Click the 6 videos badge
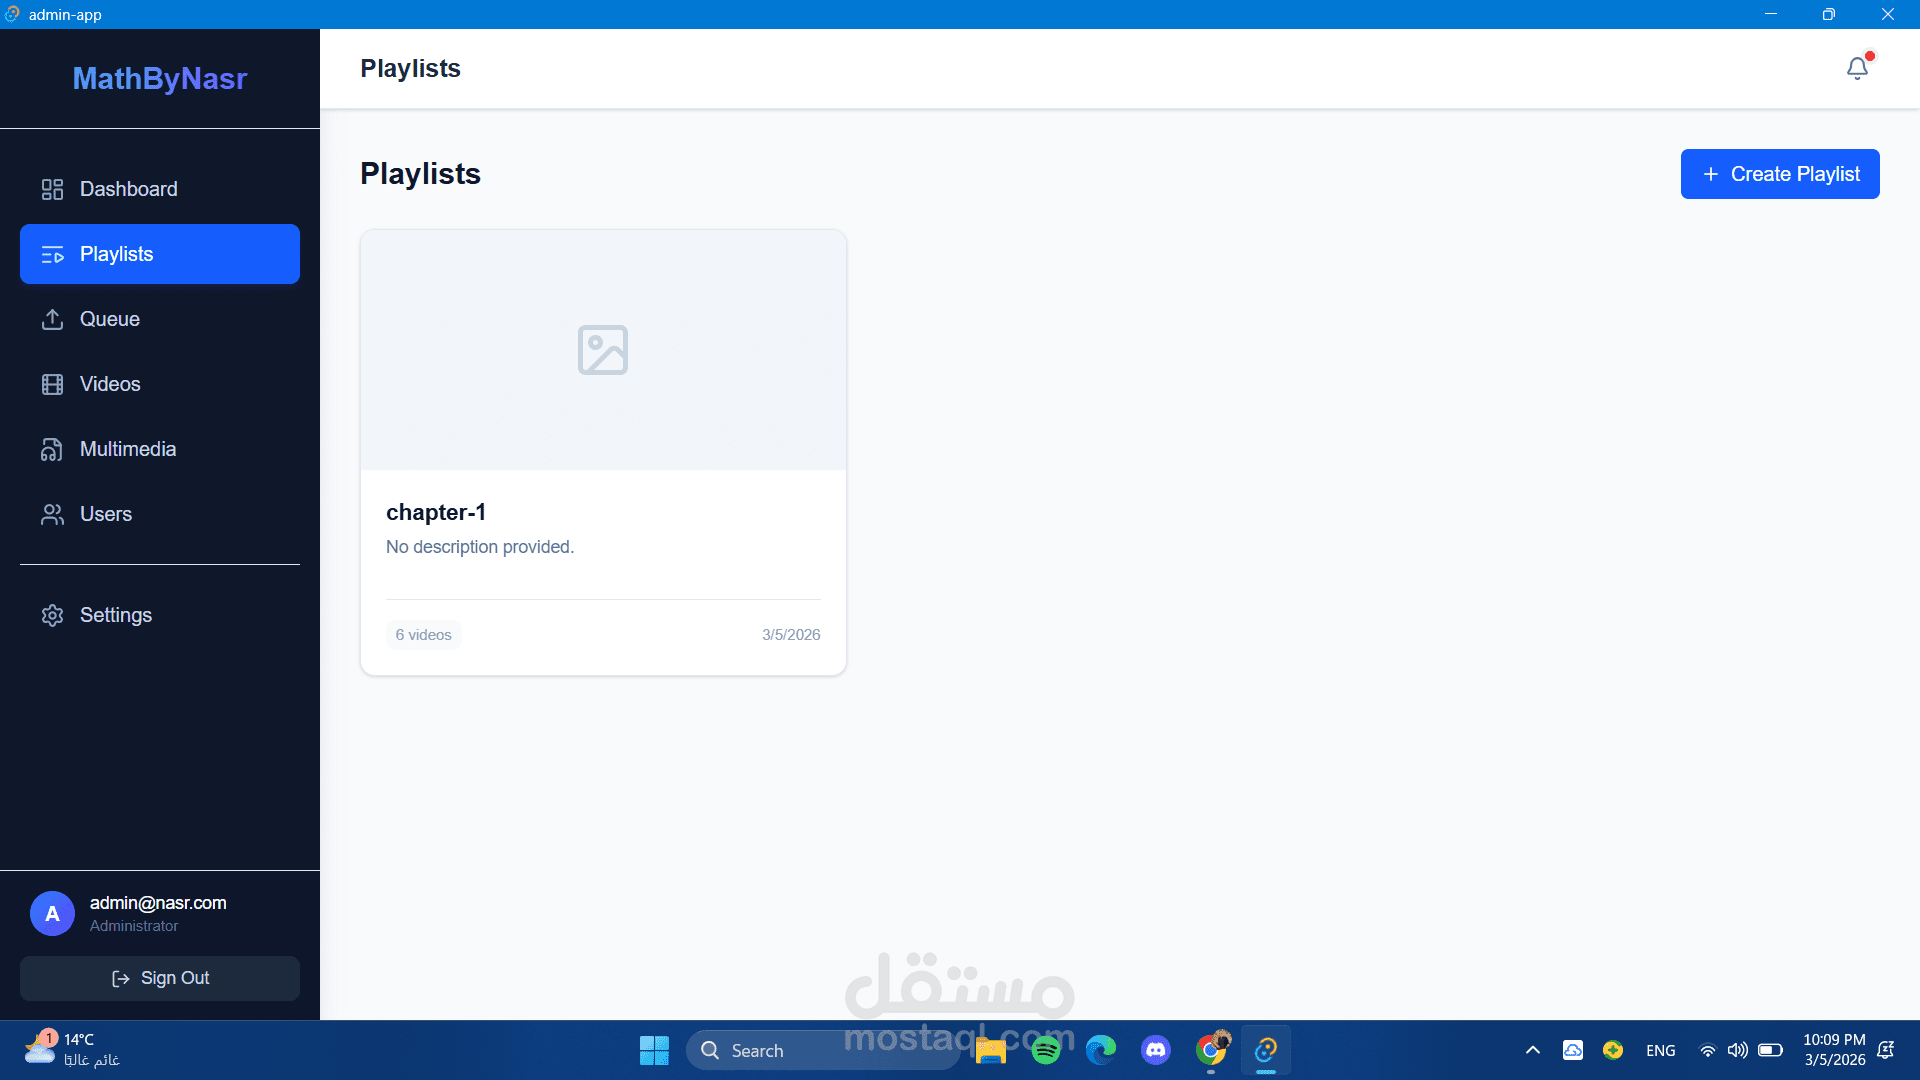Image resolution: width=1920 pixels, height=1080 pixels. tap(423, 635)
